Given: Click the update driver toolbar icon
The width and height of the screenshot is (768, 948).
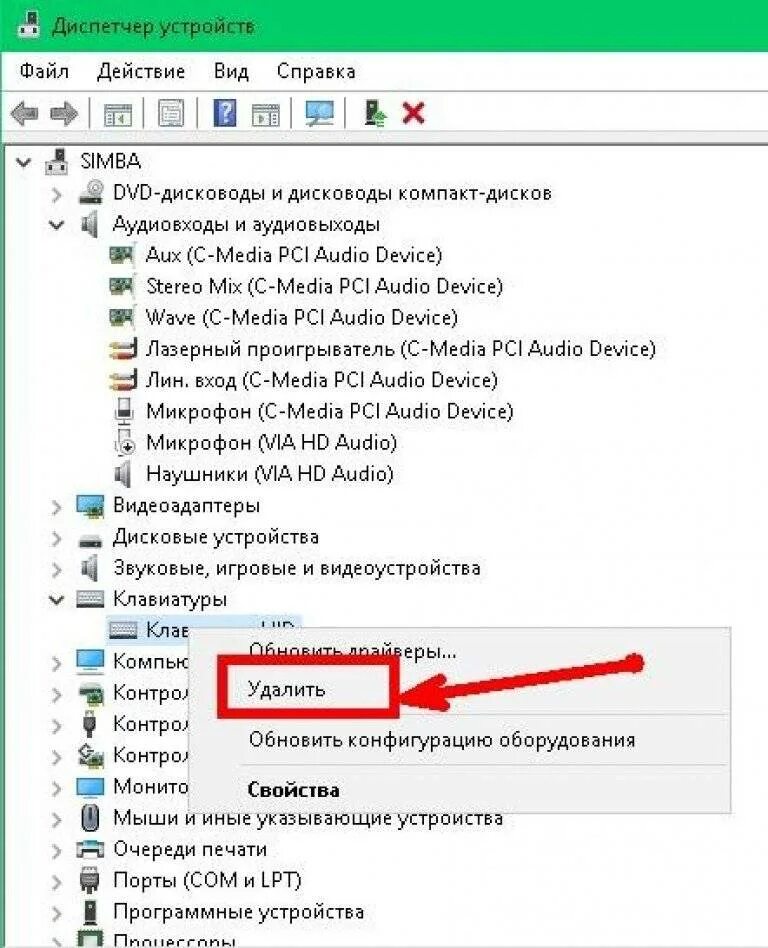Looking at the screenshot, I should (375, 112).
